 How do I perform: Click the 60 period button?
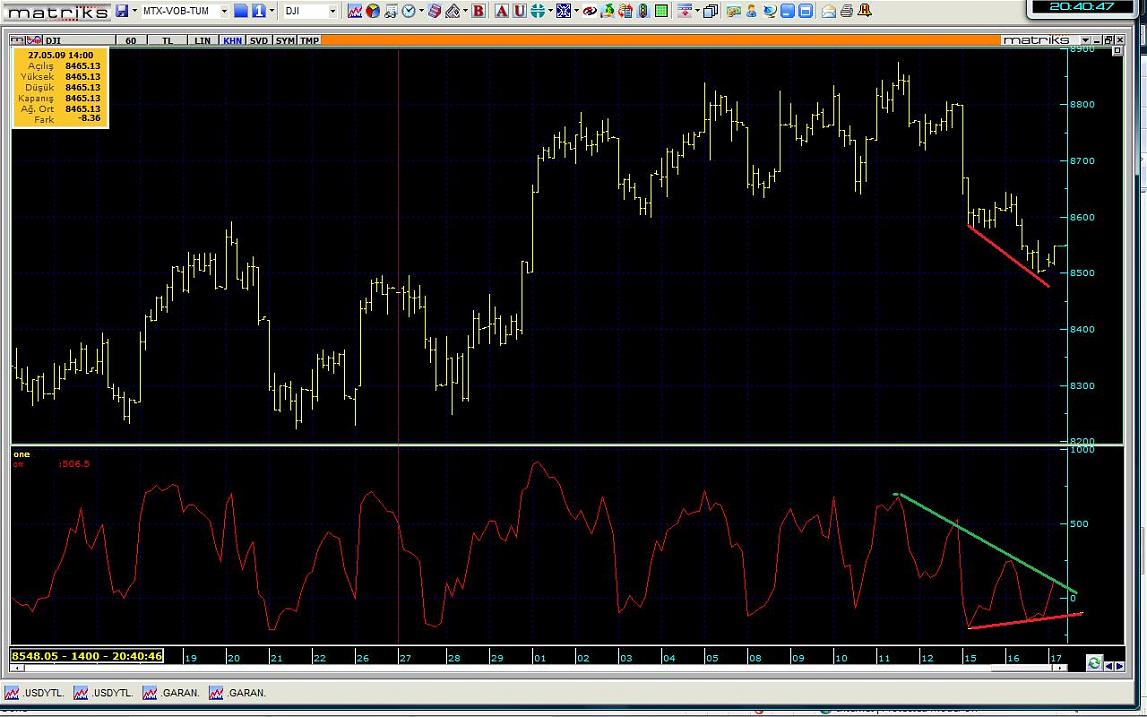pos(131,41)
